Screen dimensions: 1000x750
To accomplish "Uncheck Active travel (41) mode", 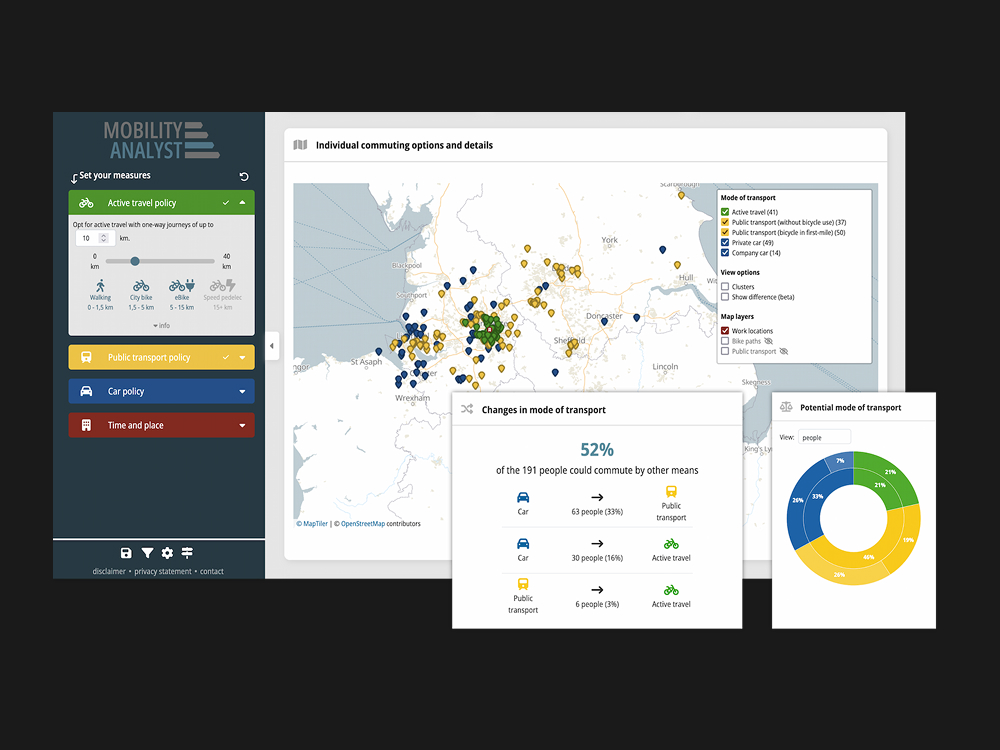I will (x=723, y=212).
